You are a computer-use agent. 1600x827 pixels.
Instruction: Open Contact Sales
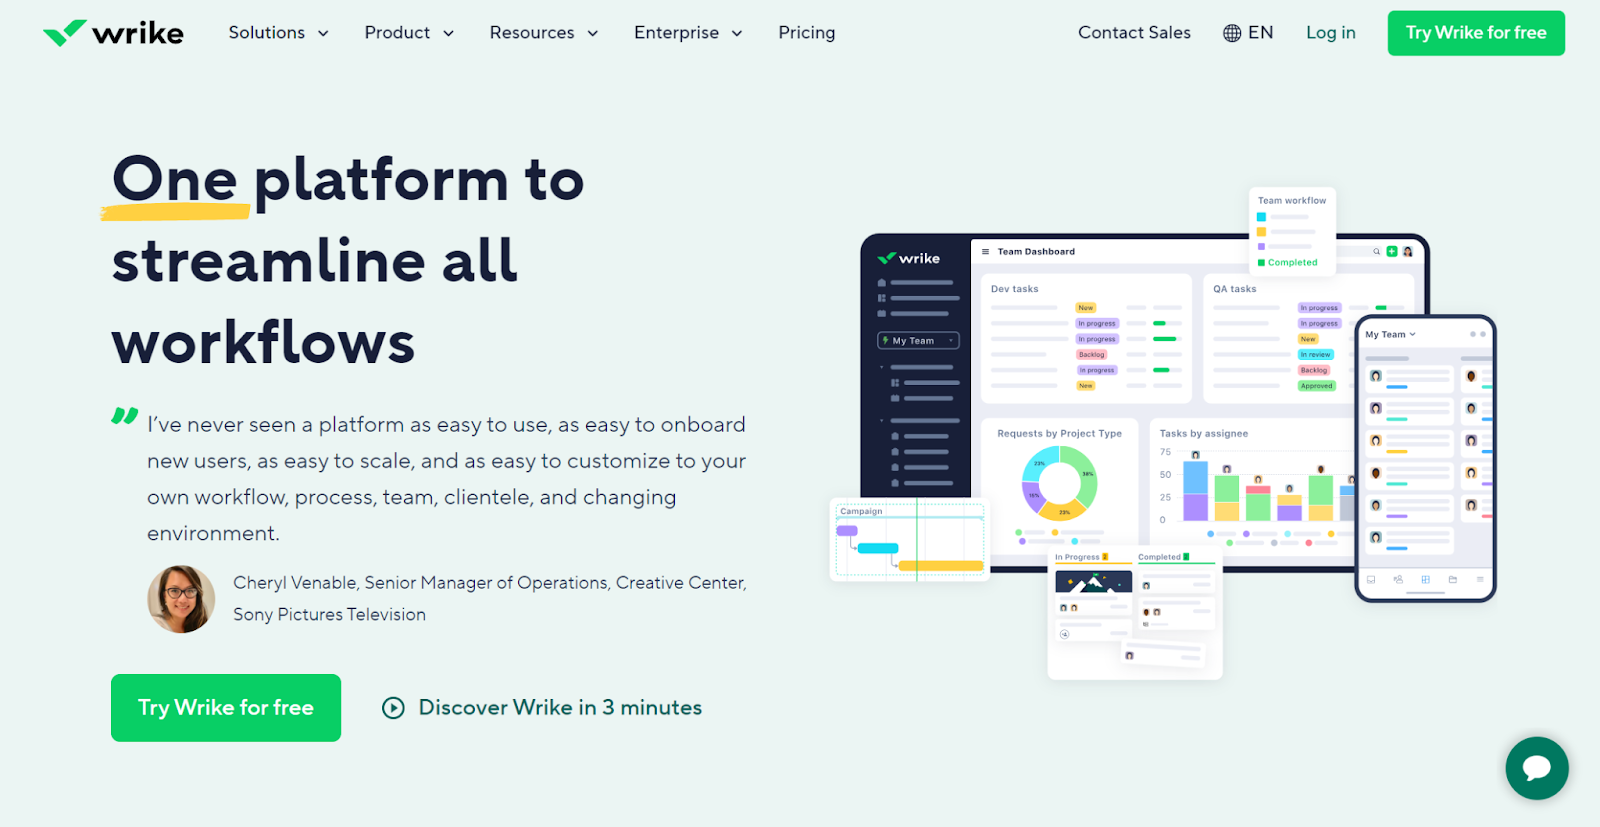pos(1134,33)
